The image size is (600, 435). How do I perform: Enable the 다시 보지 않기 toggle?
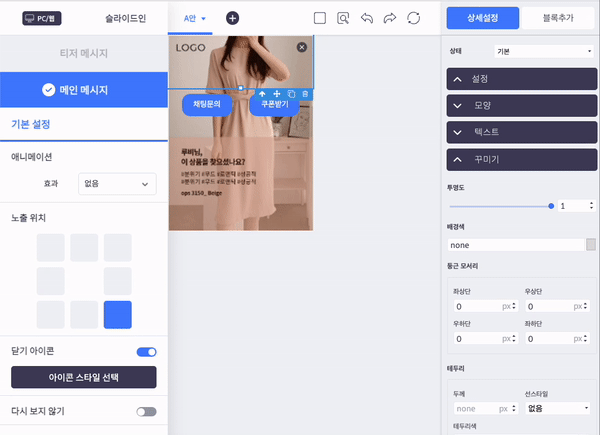(x=146, y=411)
